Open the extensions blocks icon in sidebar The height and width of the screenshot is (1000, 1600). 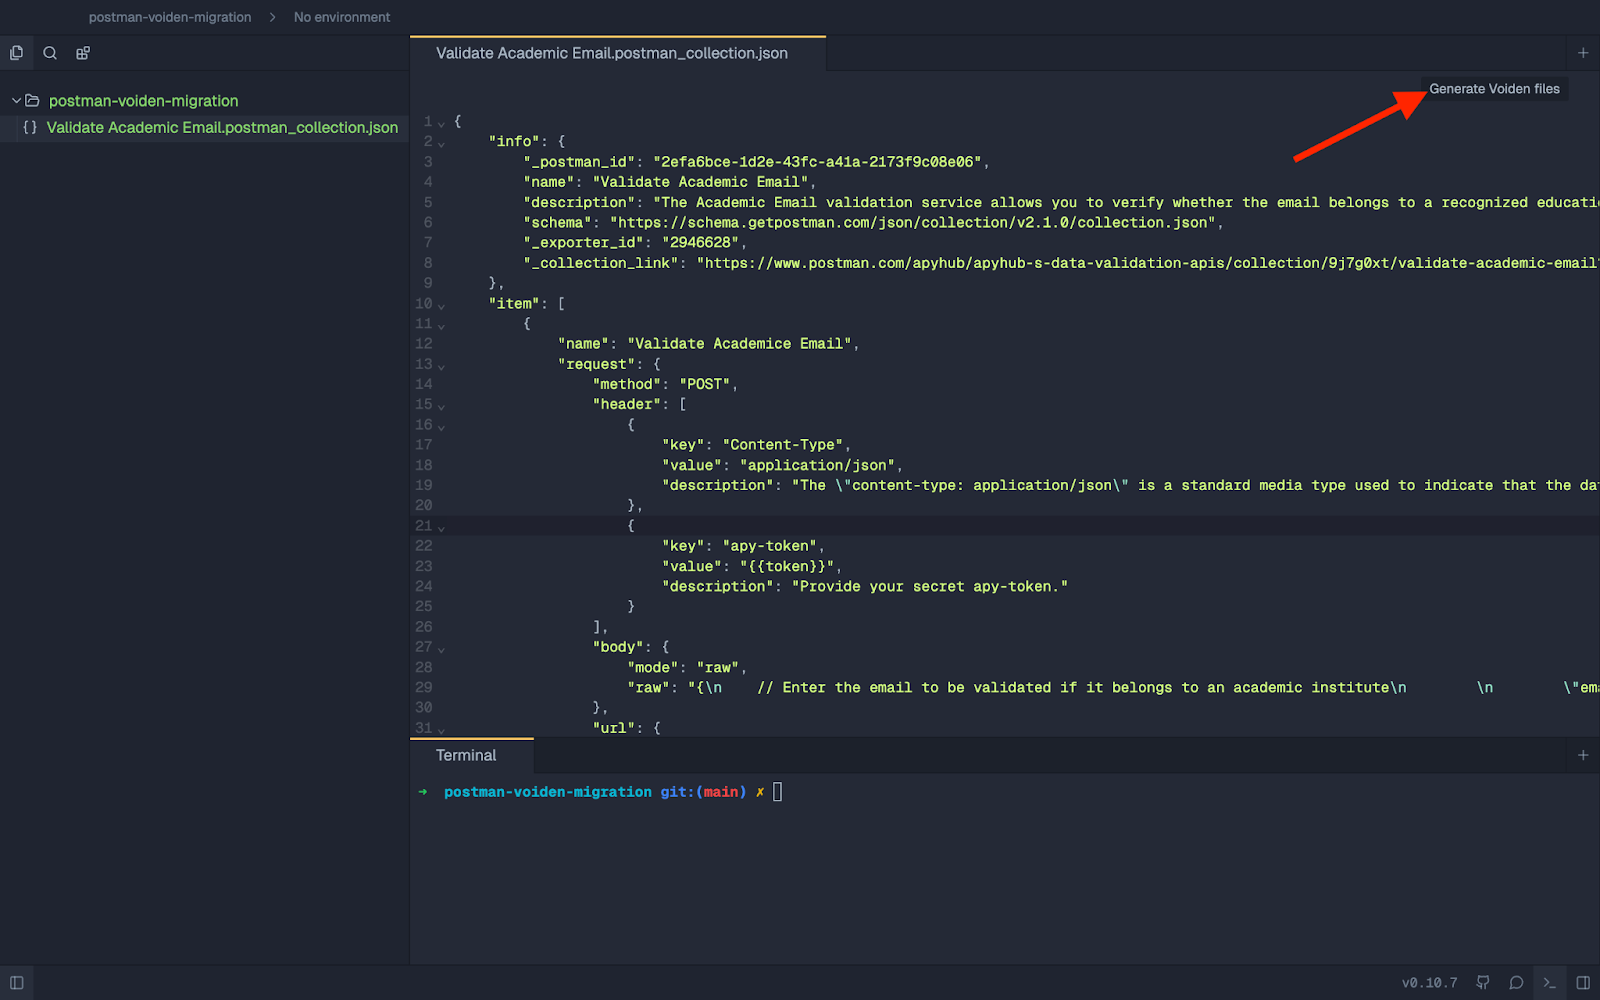83,53
